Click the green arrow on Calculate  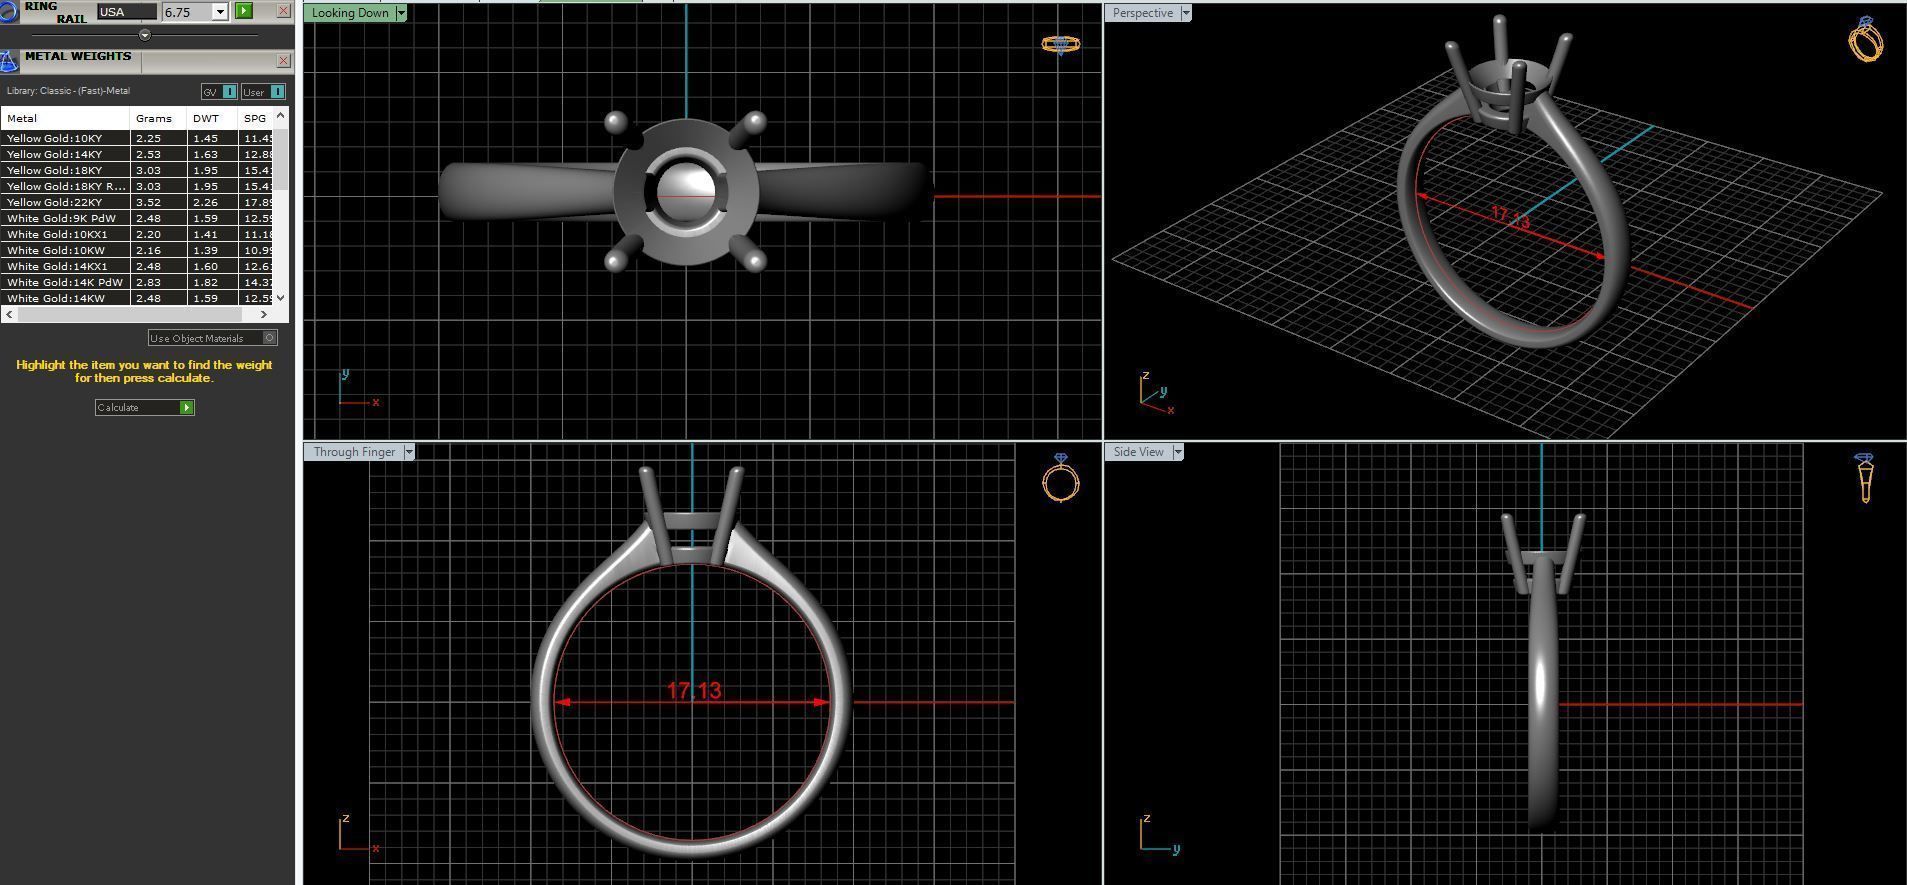[x=186, y=407]
